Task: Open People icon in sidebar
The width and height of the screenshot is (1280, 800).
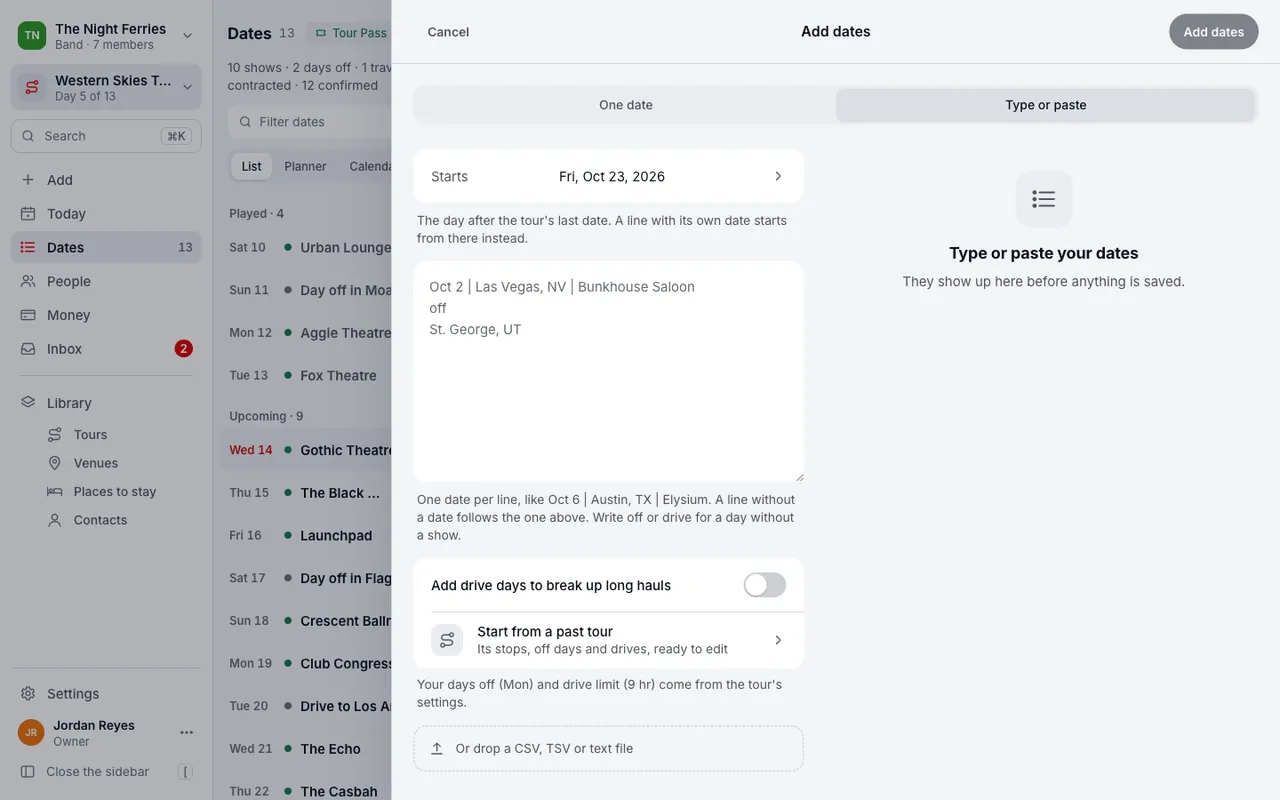Action: coord(28,281)
